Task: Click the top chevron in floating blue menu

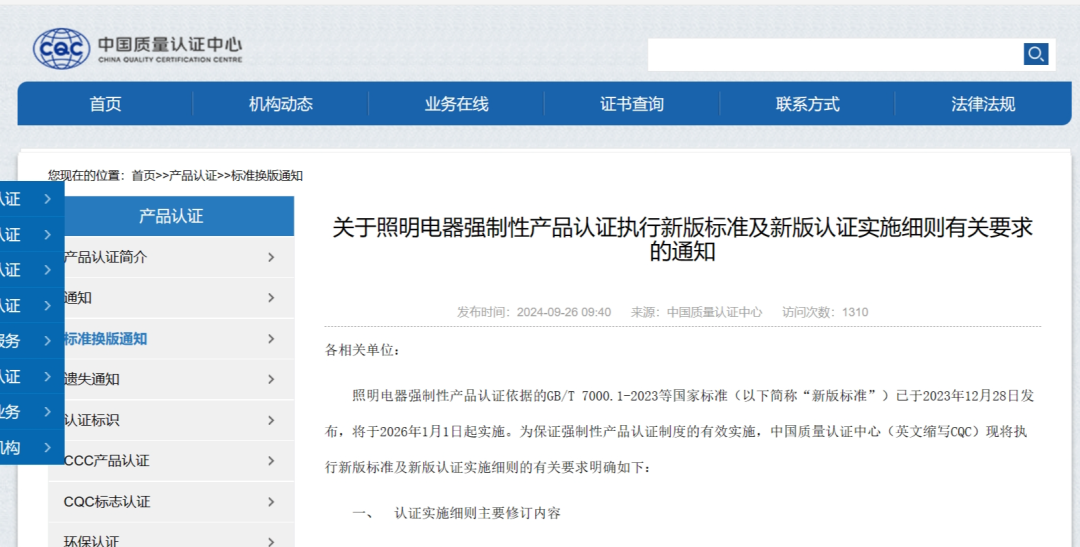Action: click(x=47, y=199)
